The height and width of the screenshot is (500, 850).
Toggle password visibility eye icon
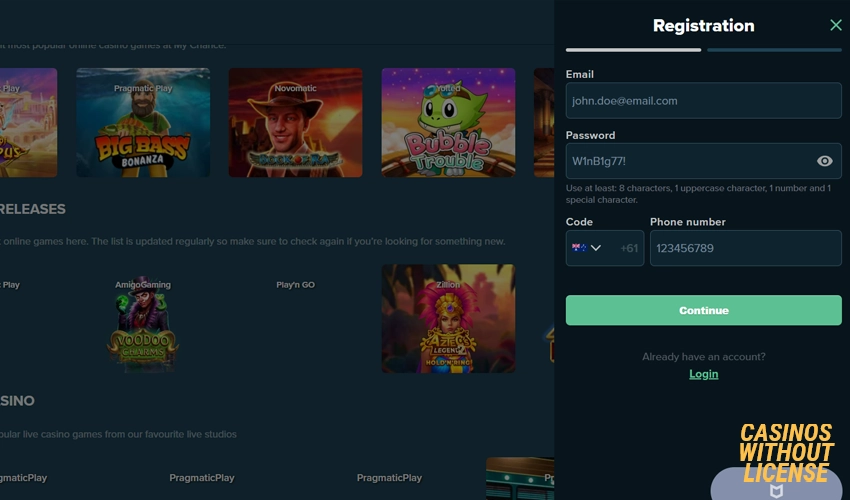pyautogui.click(x=824, y=161)
